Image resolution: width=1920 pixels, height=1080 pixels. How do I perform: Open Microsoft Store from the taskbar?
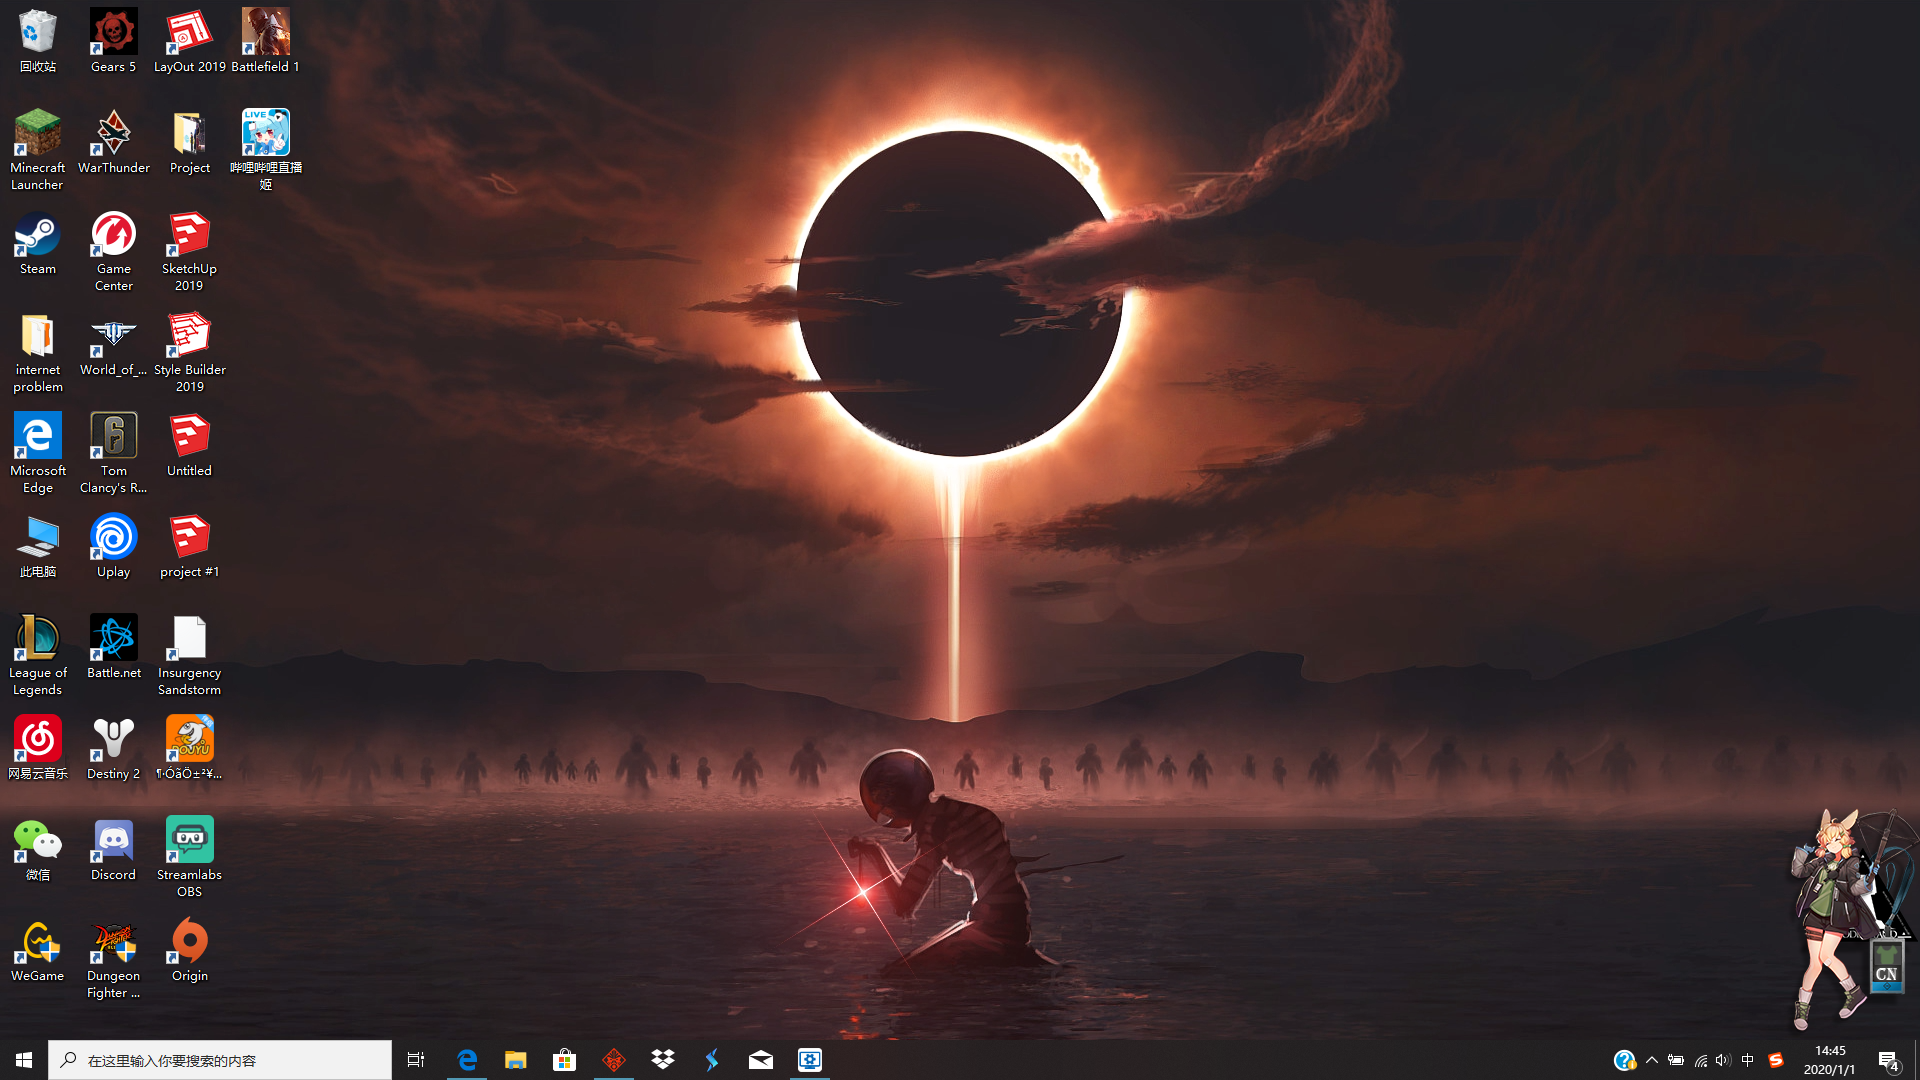[x=565, y=1060]
